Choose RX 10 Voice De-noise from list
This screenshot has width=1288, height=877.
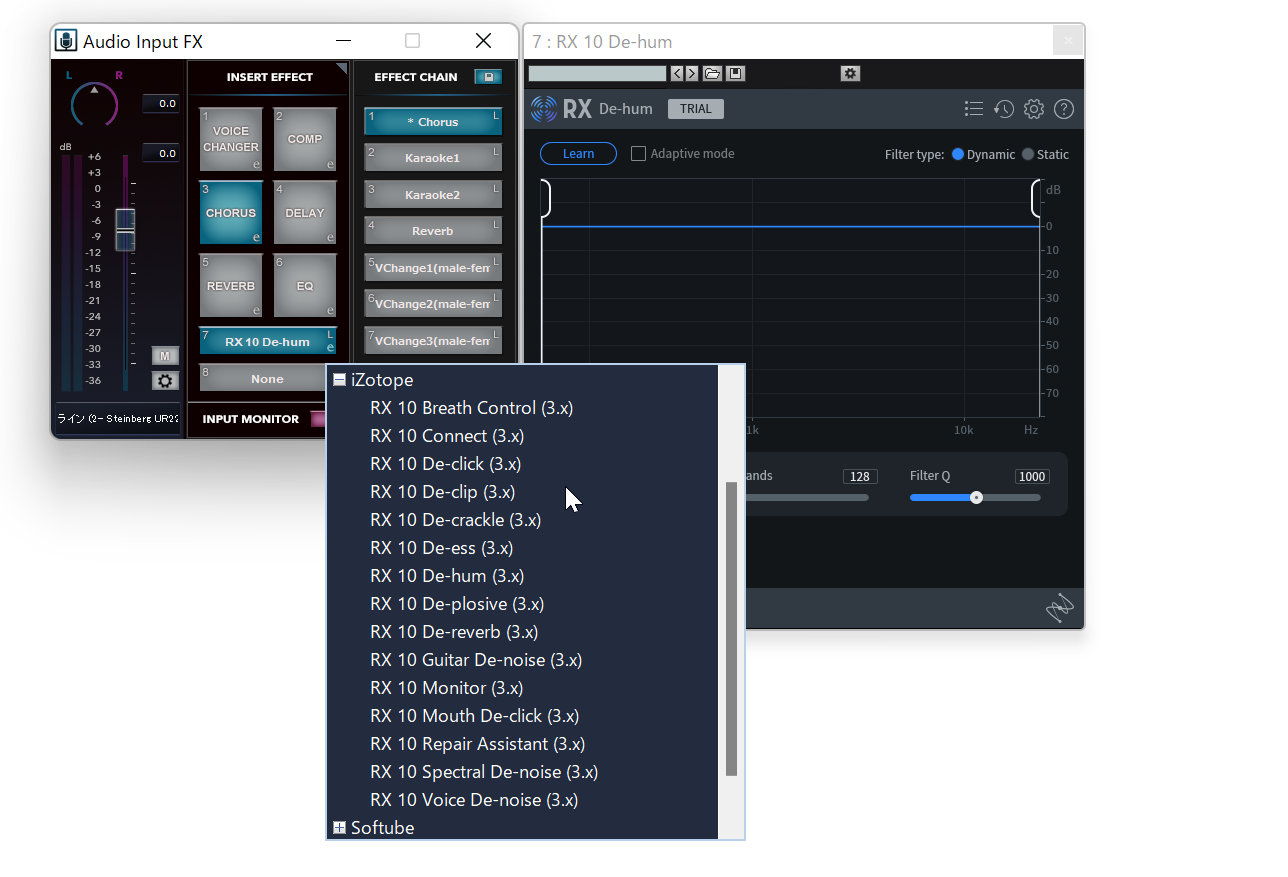(474, 800)
